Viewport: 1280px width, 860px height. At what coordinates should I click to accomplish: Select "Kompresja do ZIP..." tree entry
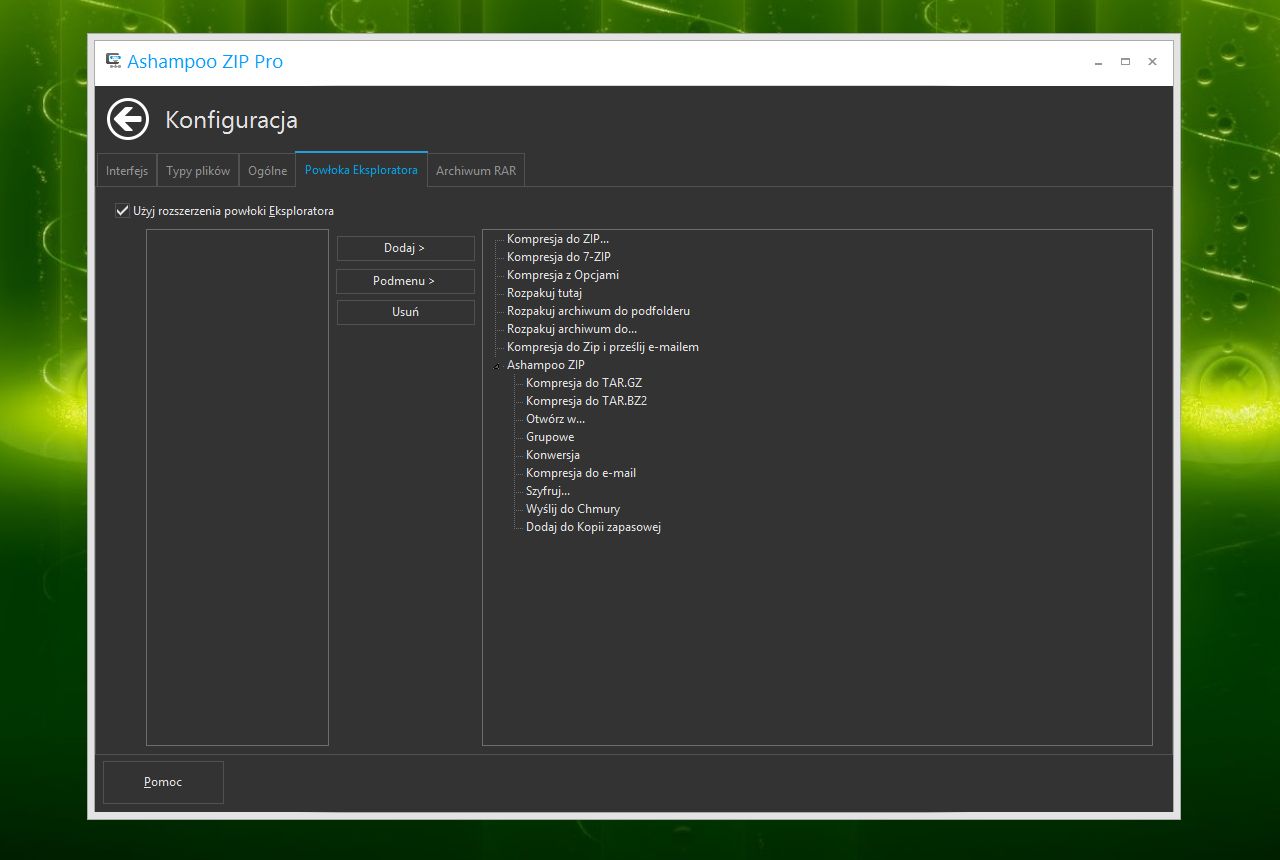[558, 239]
